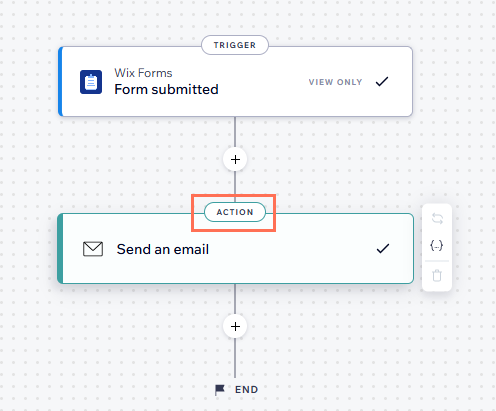Add a step after Send an email
Image resolution: width=496 pixels, height=411 pixels.
[x=235, y=326]
